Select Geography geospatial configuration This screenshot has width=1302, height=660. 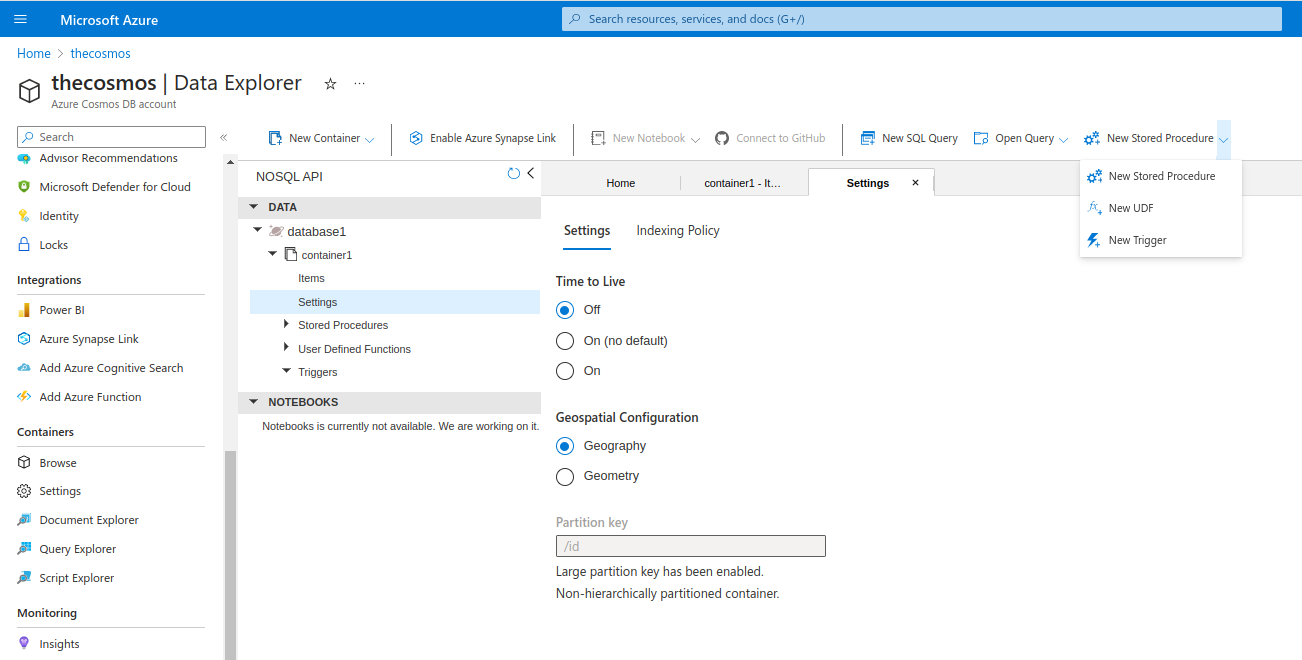pos(565,446)
